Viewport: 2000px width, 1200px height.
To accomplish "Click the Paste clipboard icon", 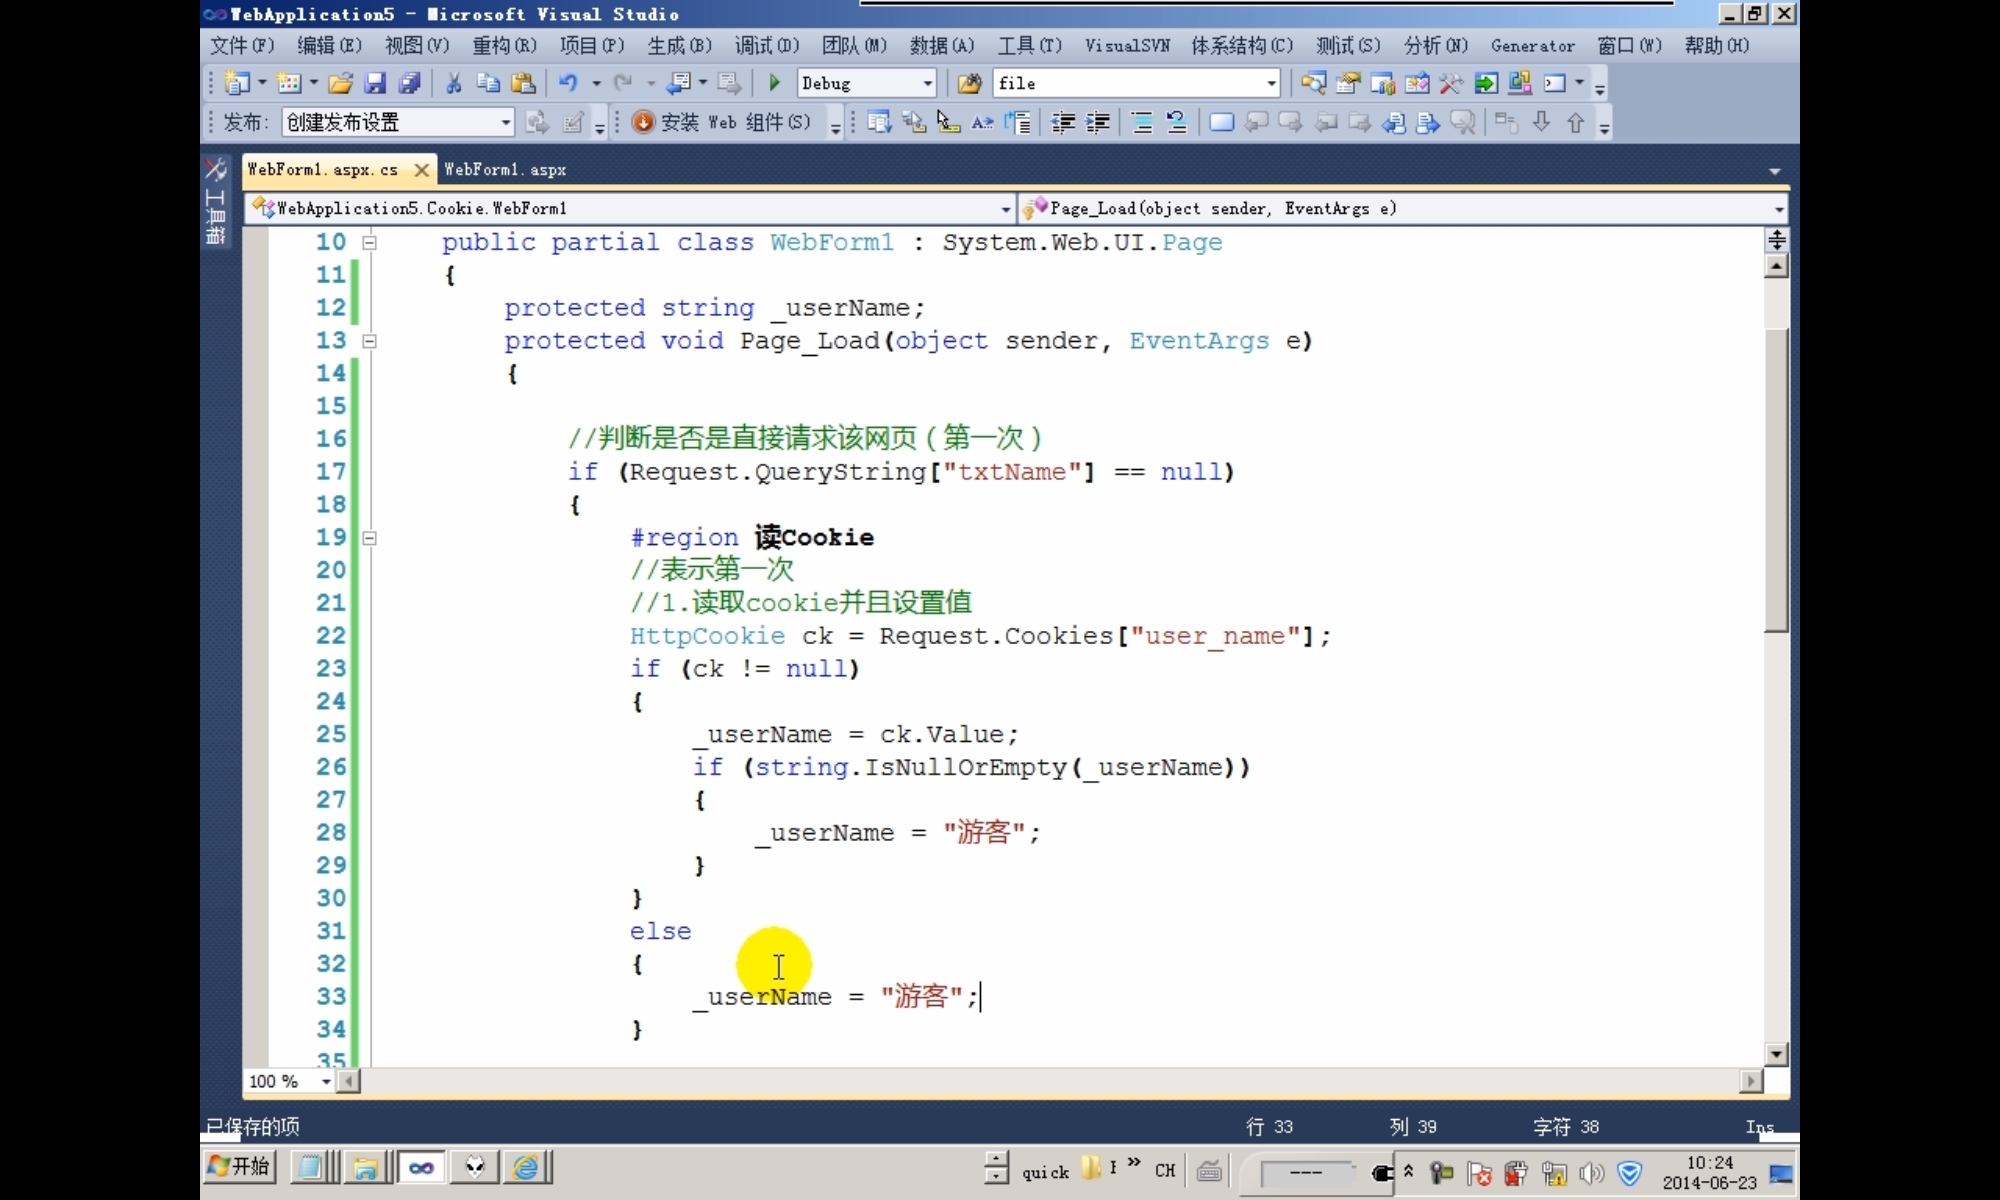I will pyautogui.click(x=522, y=83).
